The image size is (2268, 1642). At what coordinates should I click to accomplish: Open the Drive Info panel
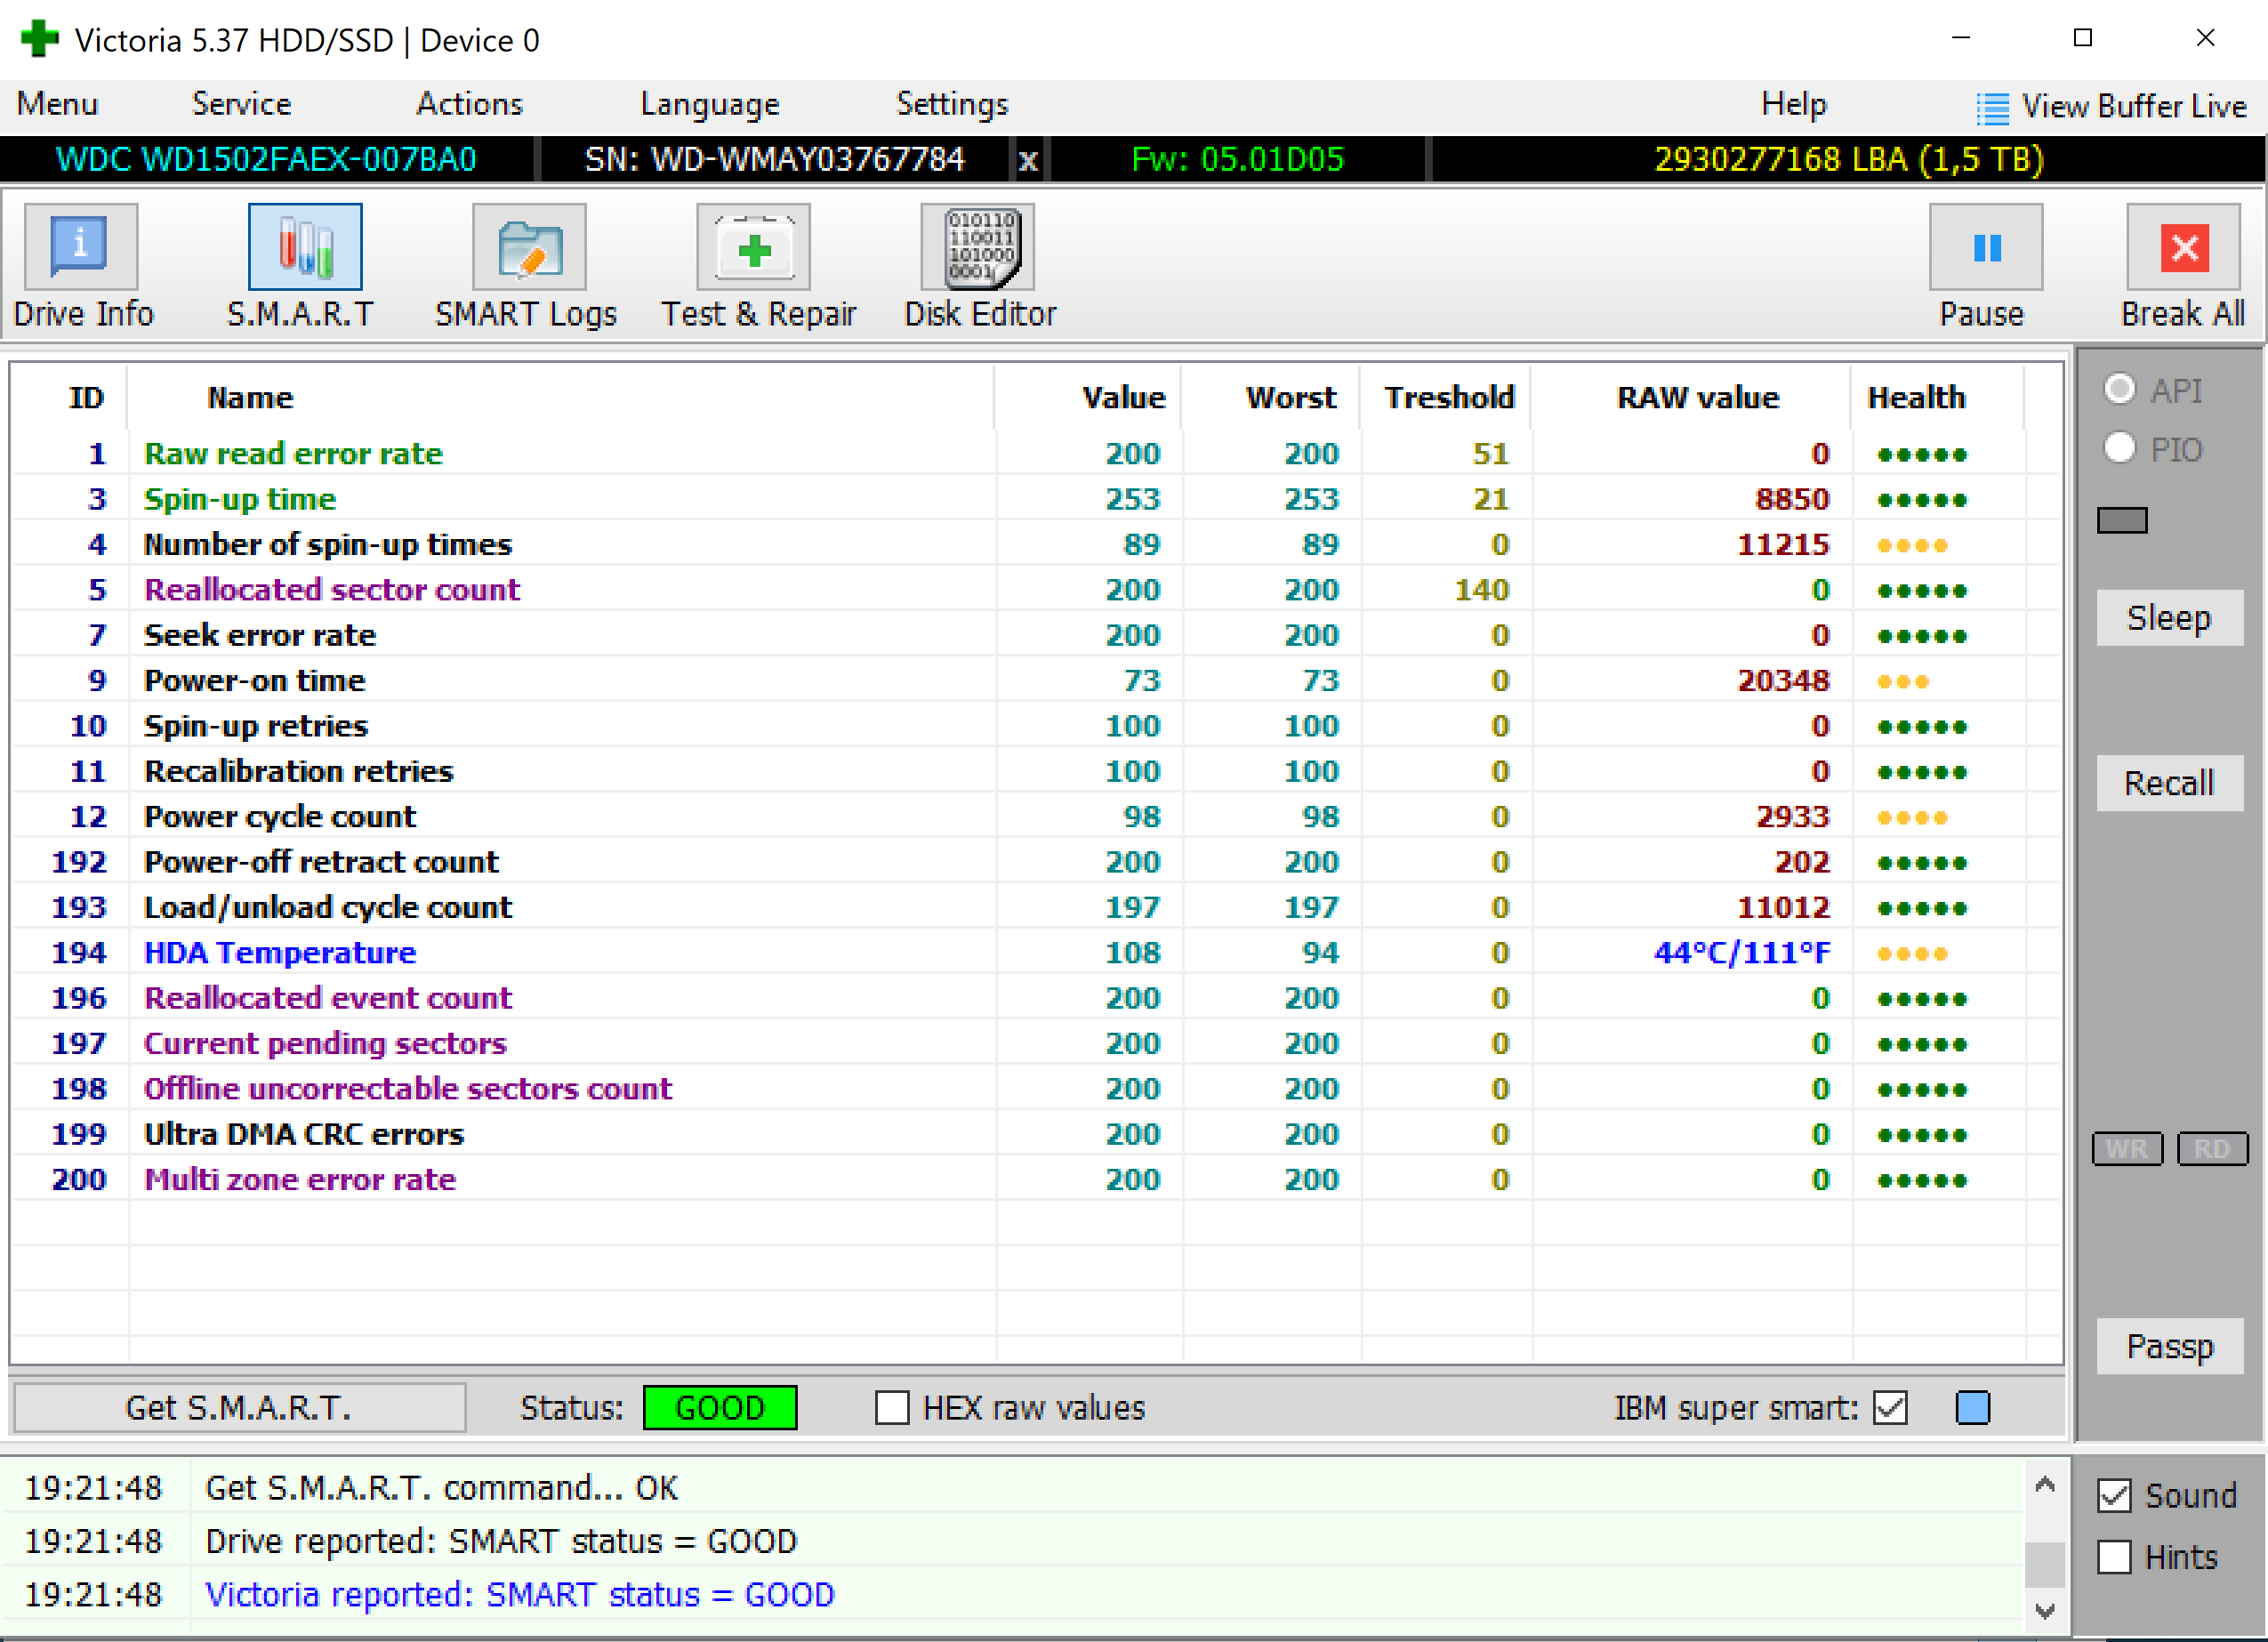(82, 266)
